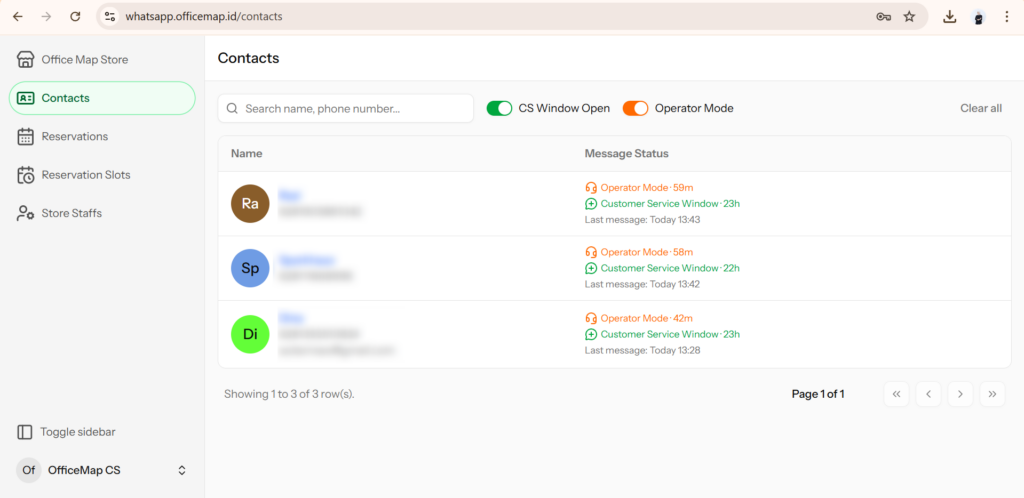Focus the search name, phone number field

pos(345,108)
